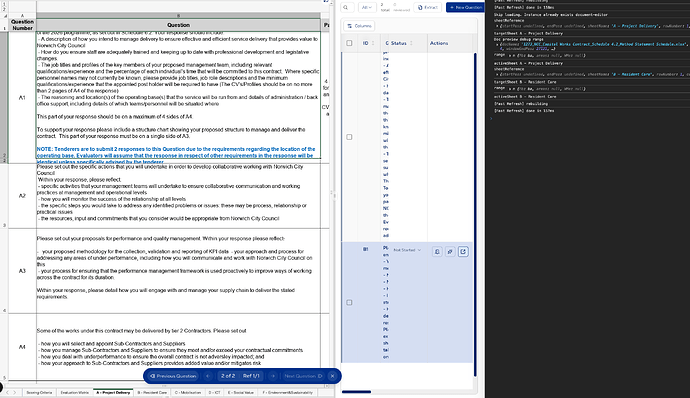
Task: Click the A4 question text about tier 2 Contractors
Action: click(x=170, y=347)
